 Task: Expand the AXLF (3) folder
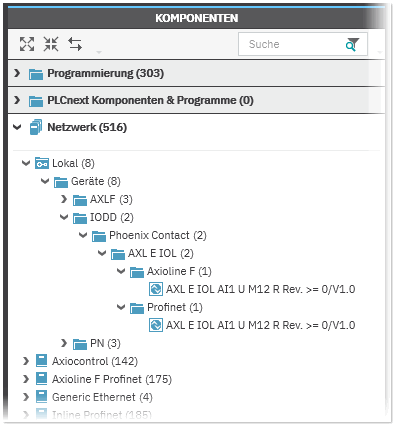click(x=64, y=199)
